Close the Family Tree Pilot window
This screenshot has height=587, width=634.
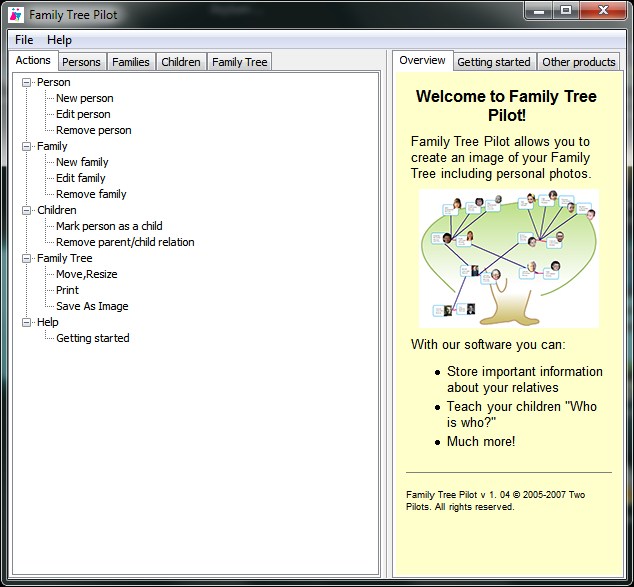[603, 10]
